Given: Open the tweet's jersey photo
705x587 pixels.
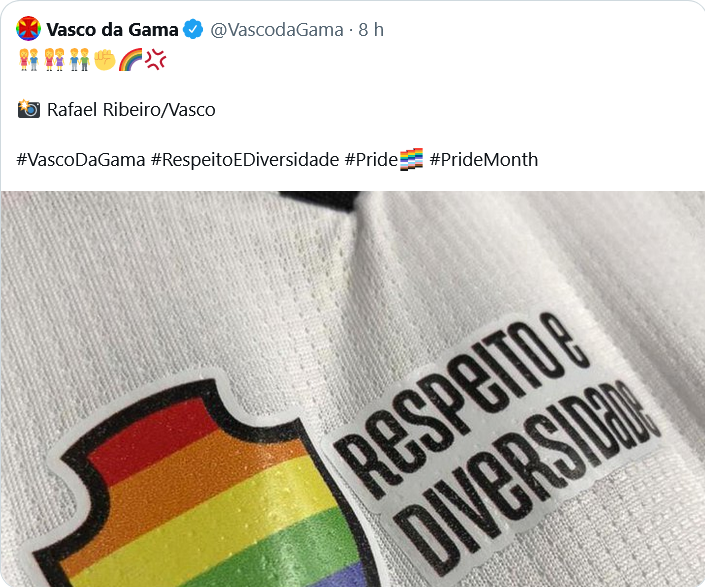Looking at the screenshot, I should [x=352, y=389].
